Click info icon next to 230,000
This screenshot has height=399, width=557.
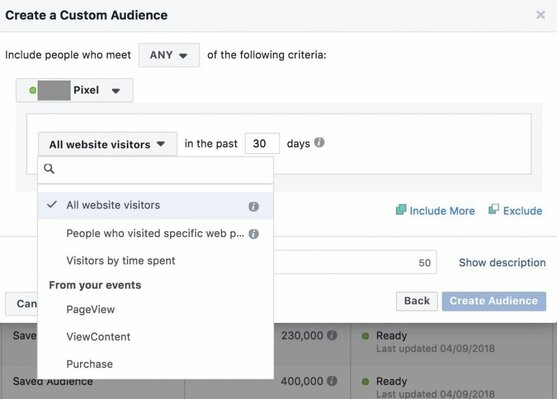tap(332, 335)
